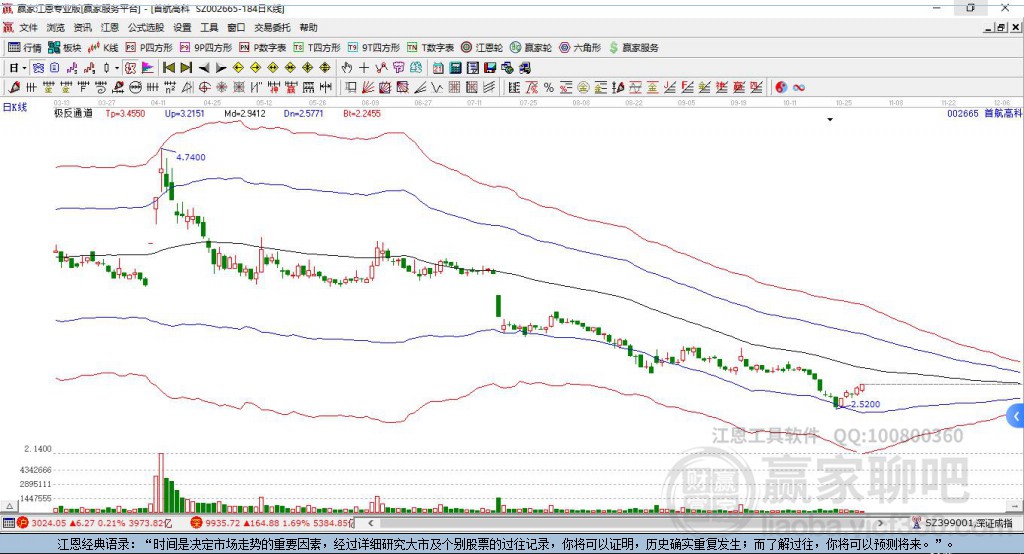Viewport: 1024px width, 554px height.
Task: Jump to last bar icon
Action: coord(186,68)
